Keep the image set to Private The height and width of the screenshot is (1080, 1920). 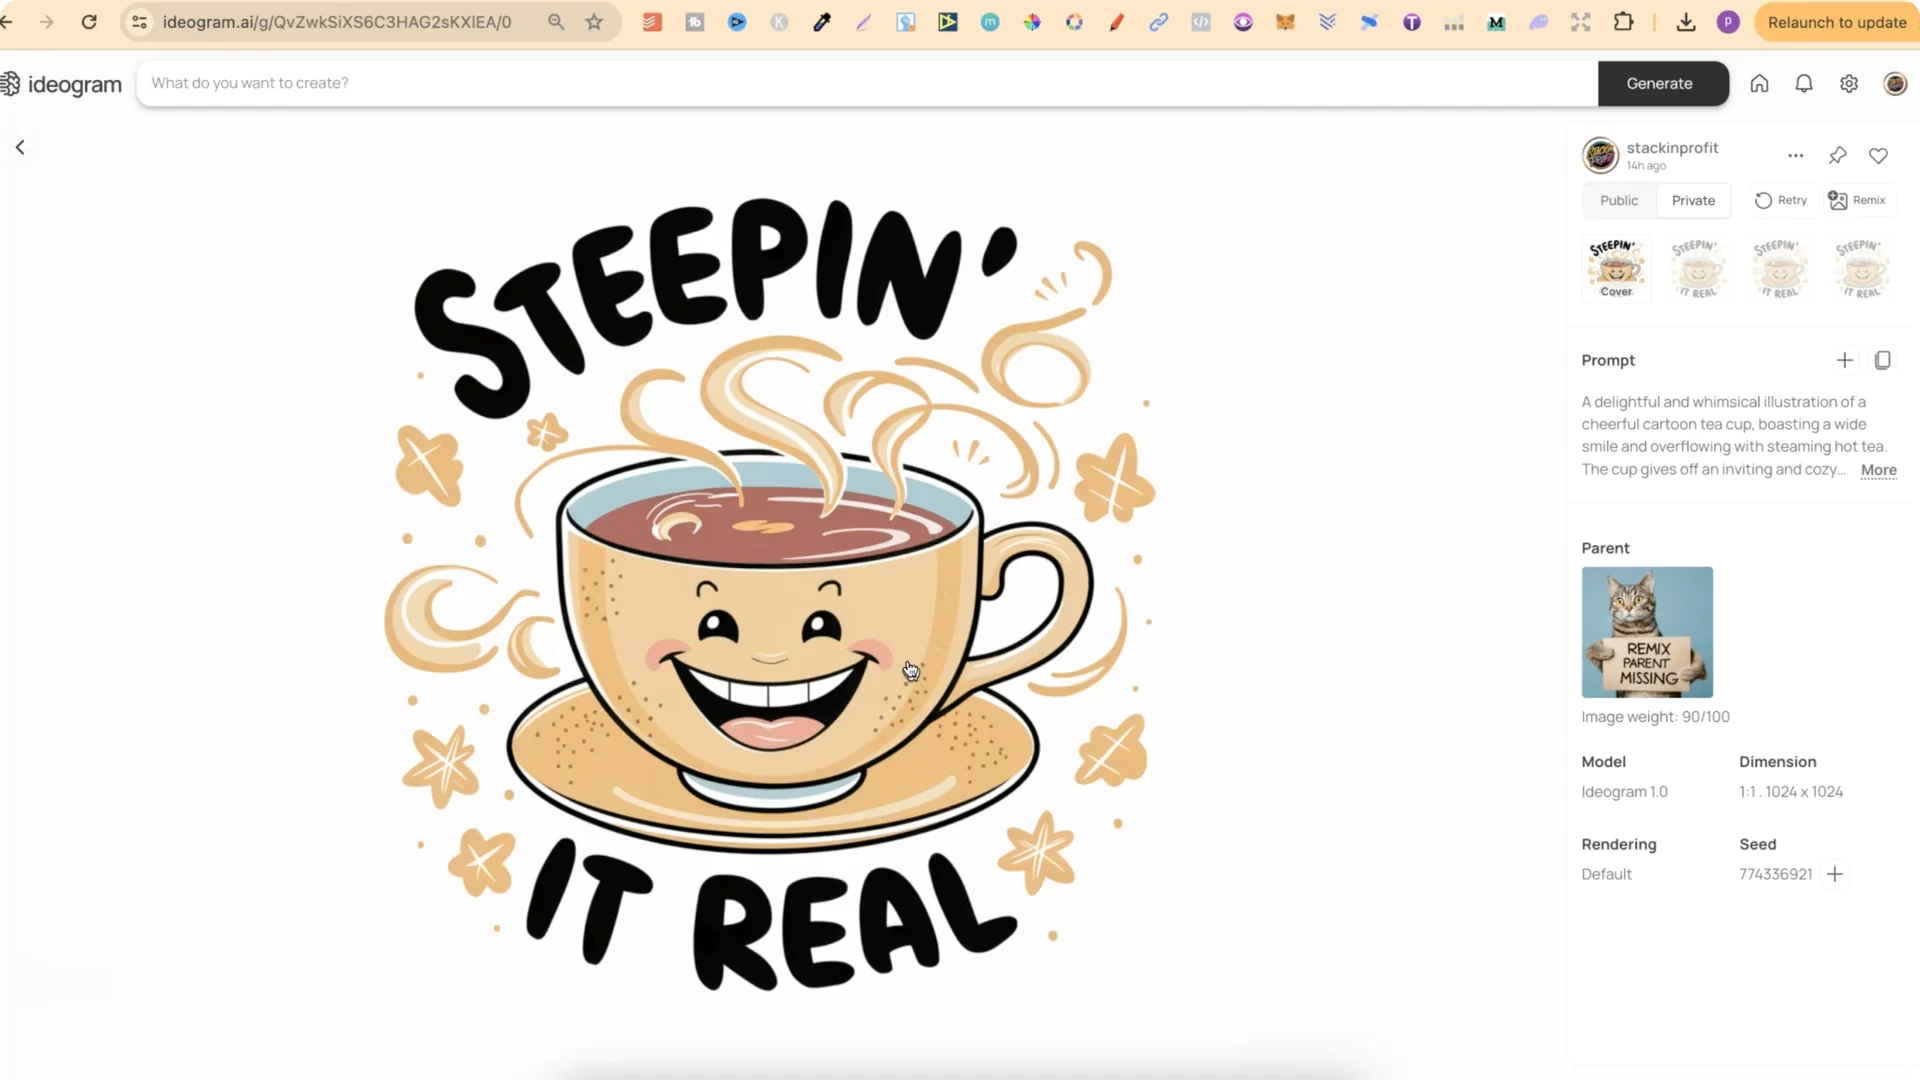click(x=1692, y=200)
